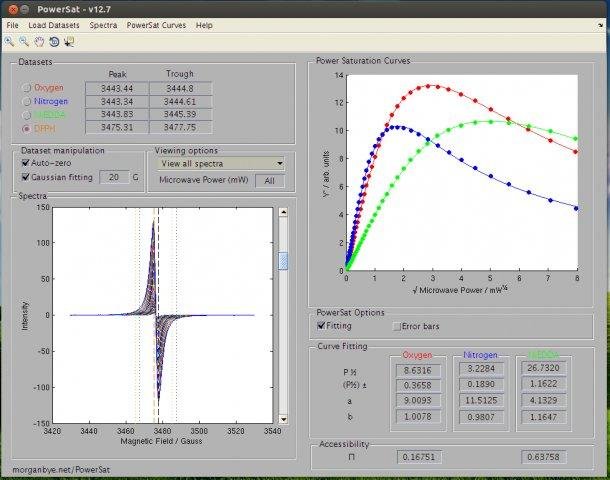Open the View all spectra dropdown
Image resolution: width=610 pixels, height=480 pixels.
221,164
